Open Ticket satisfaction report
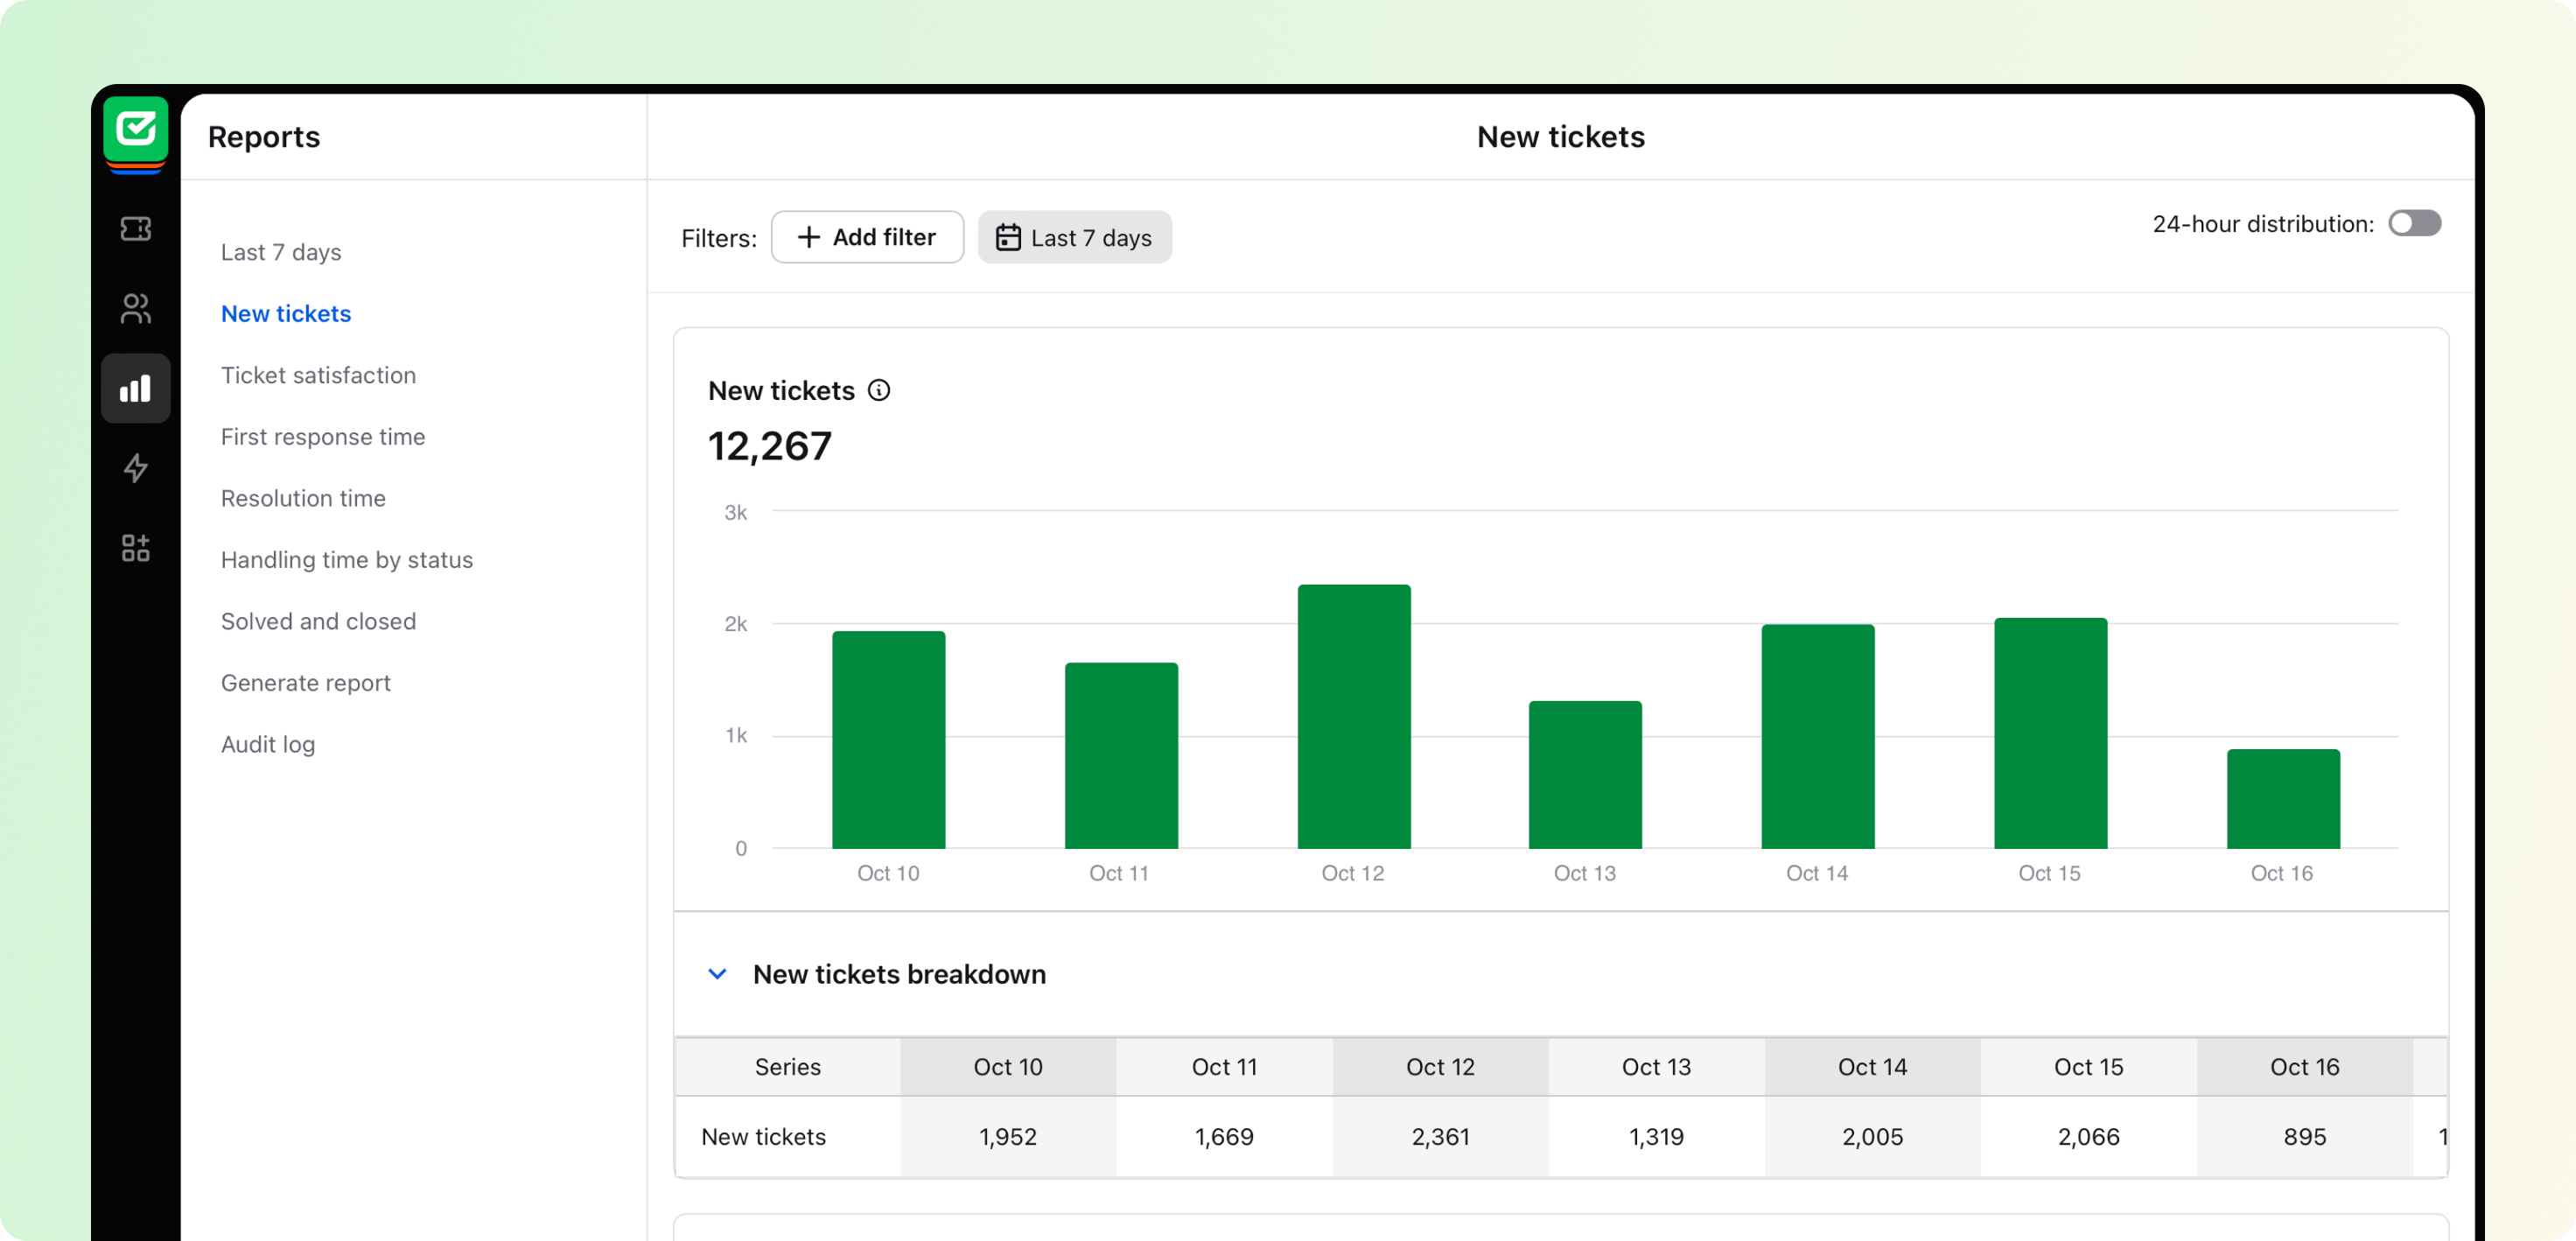The width and height of the screenshot is (2576, 1241). coord(318,375)
